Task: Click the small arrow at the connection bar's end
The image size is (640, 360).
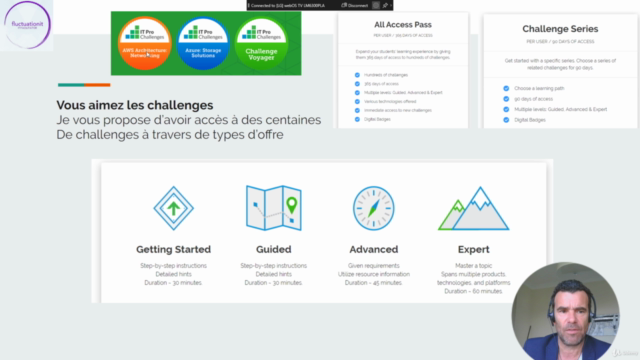Action: [391, 5]
